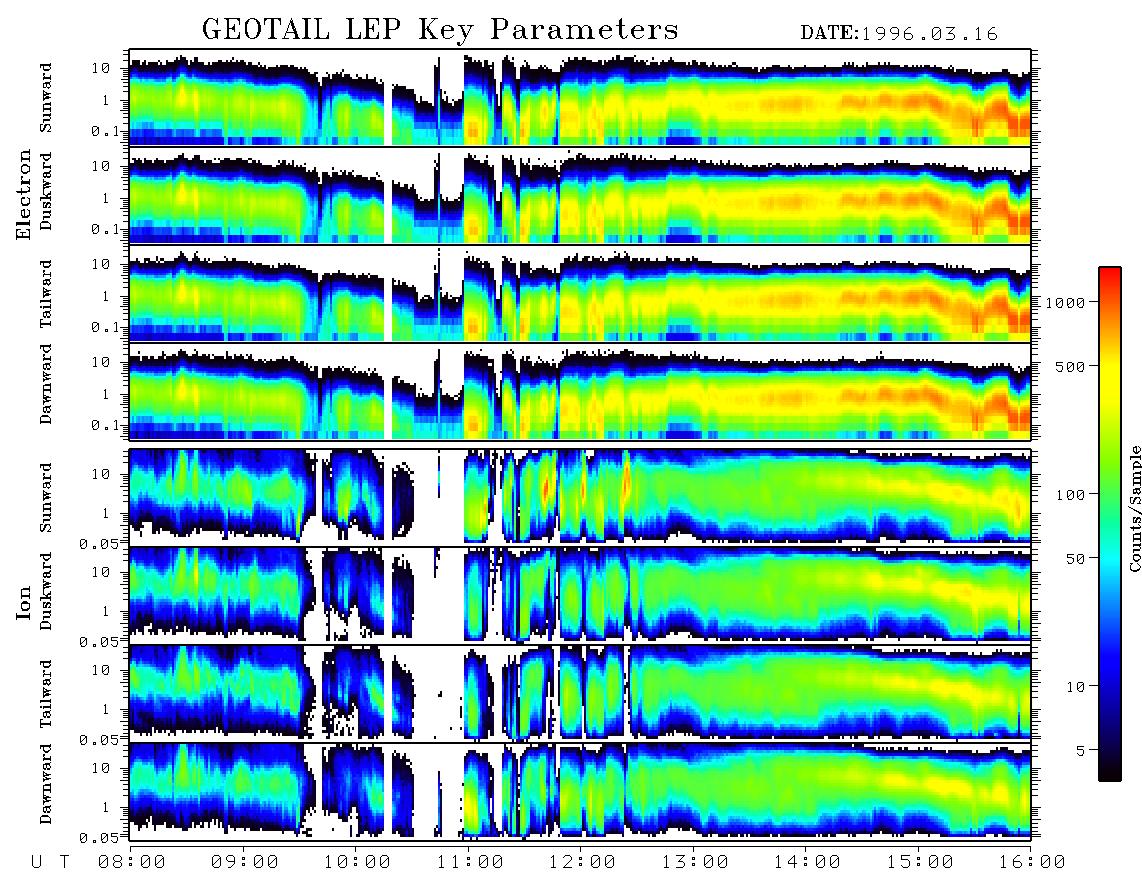1142x880 pixels.
Task: Click the vertical "Electron" group label
Action: point(24,194)
